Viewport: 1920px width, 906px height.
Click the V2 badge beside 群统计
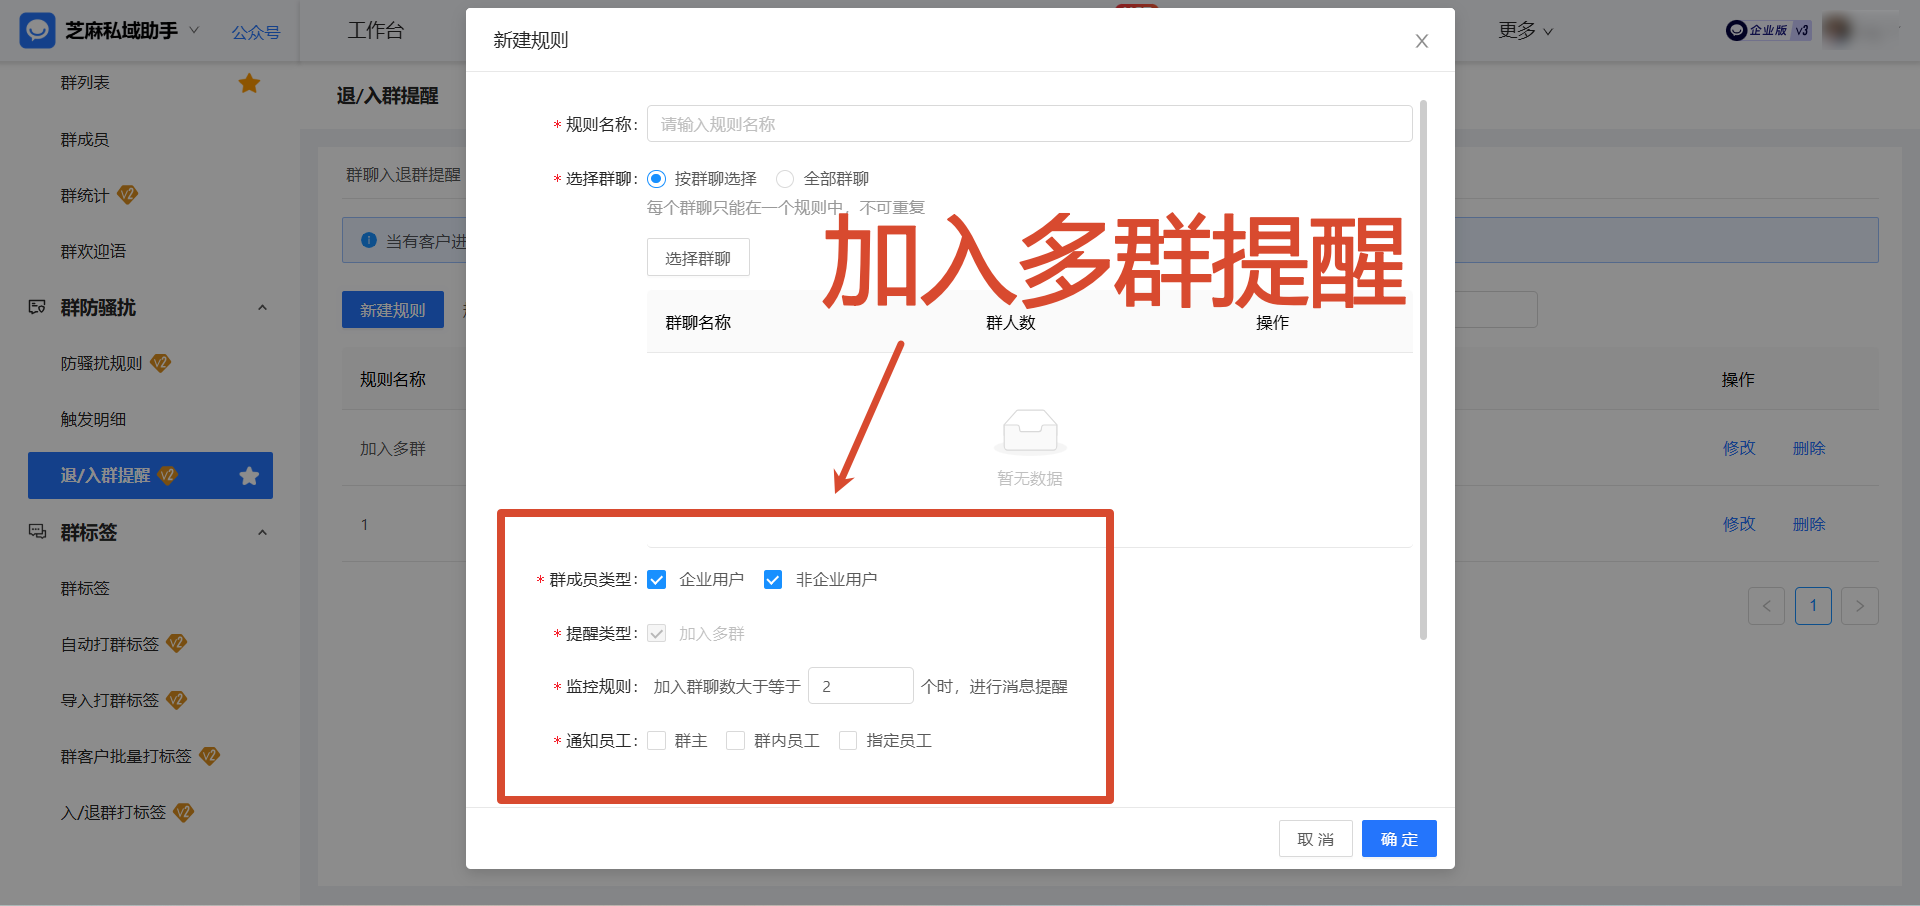pyautogui.click(x=127, y=195)
